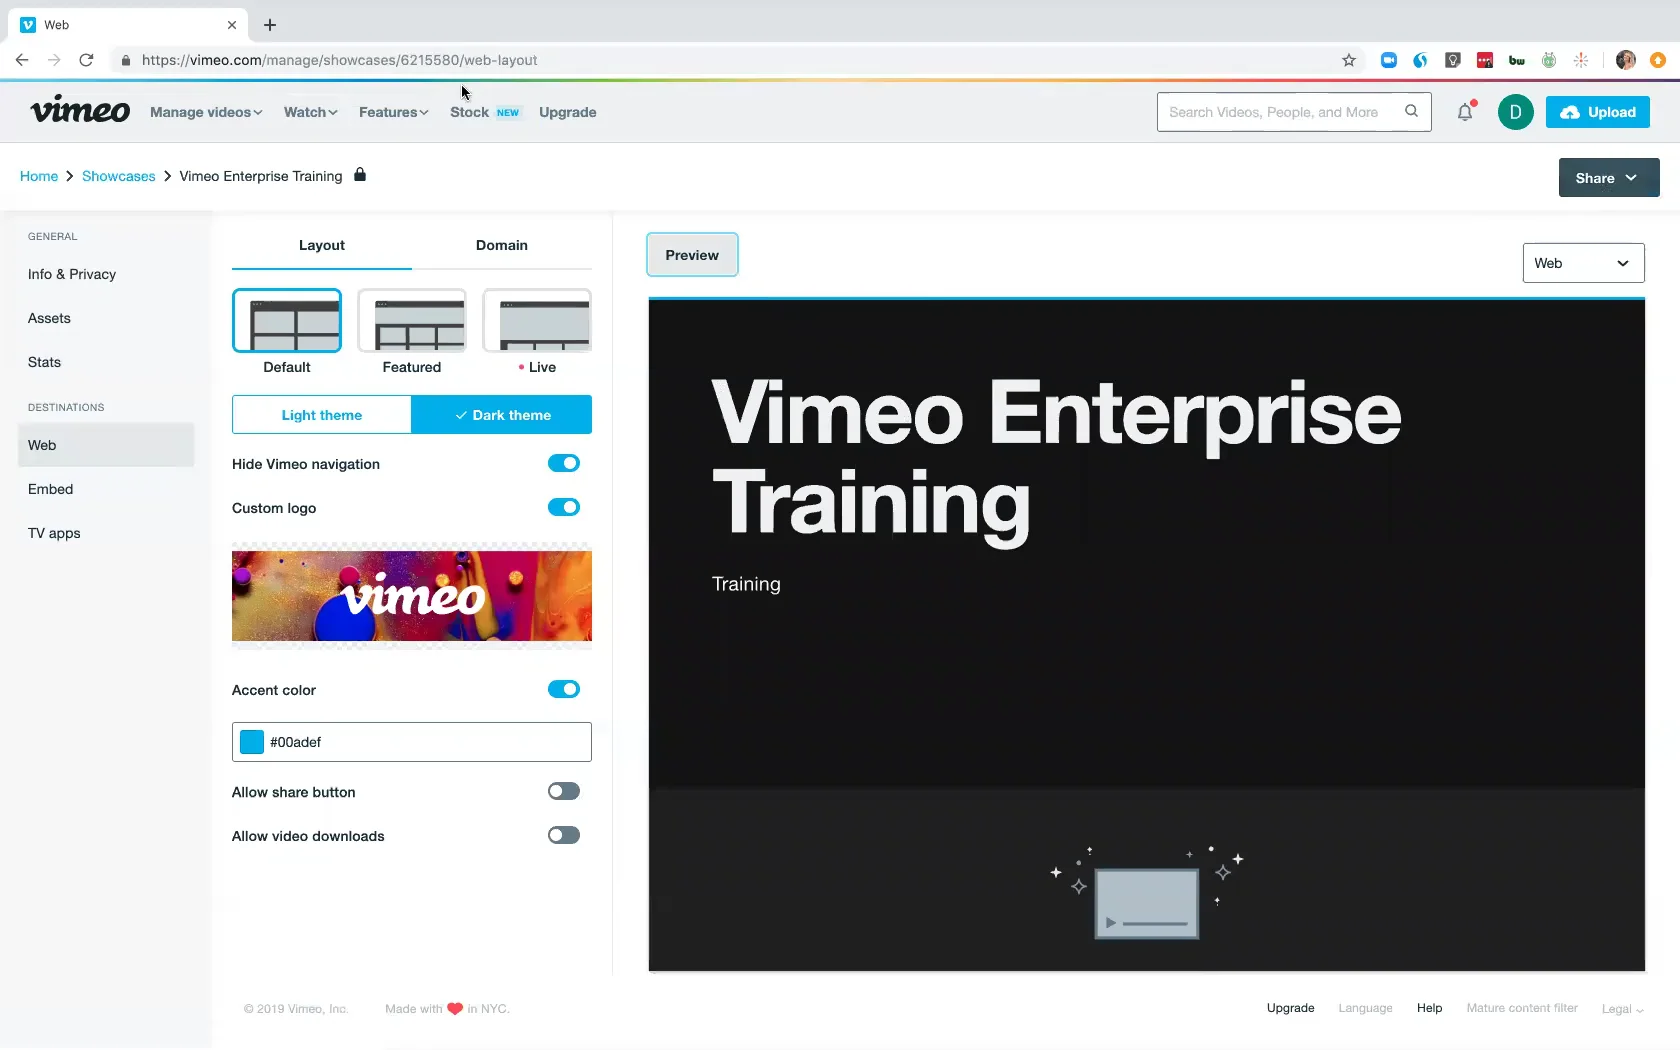Open the green D profile avatar
Viewport: 1680px width, 1050px height.
[1515, 112]
